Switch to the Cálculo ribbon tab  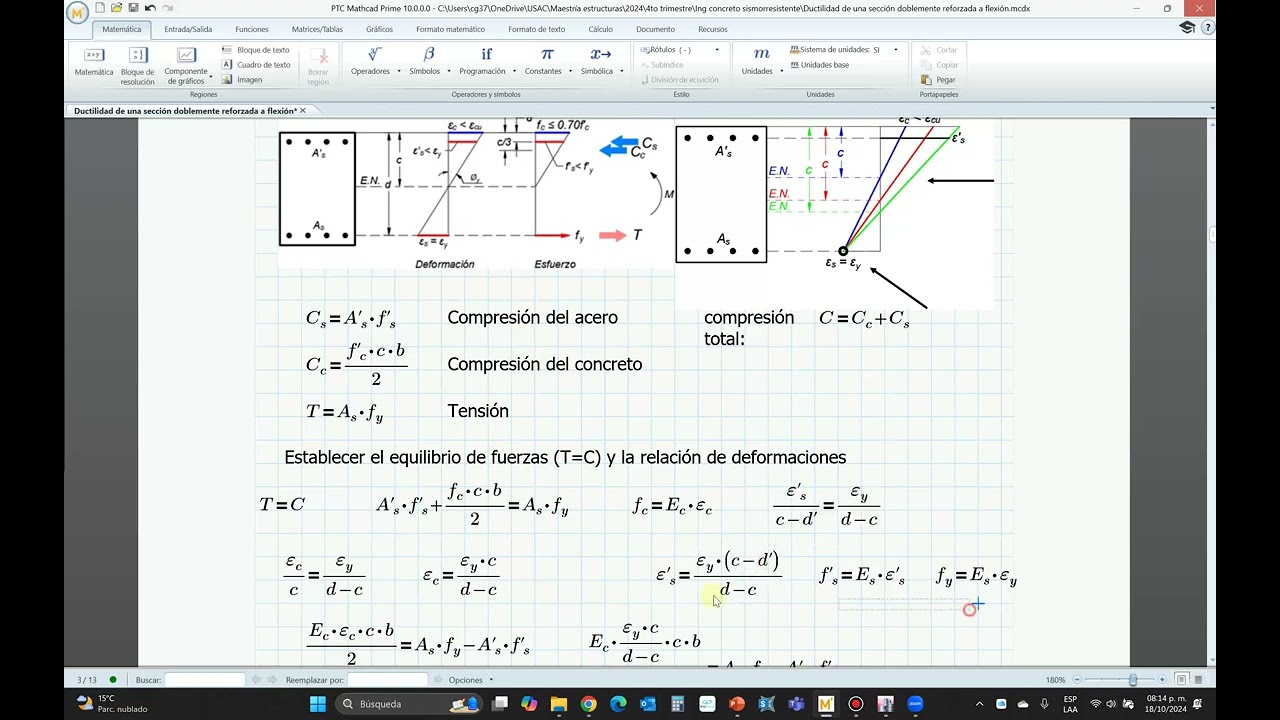point(600,29)
